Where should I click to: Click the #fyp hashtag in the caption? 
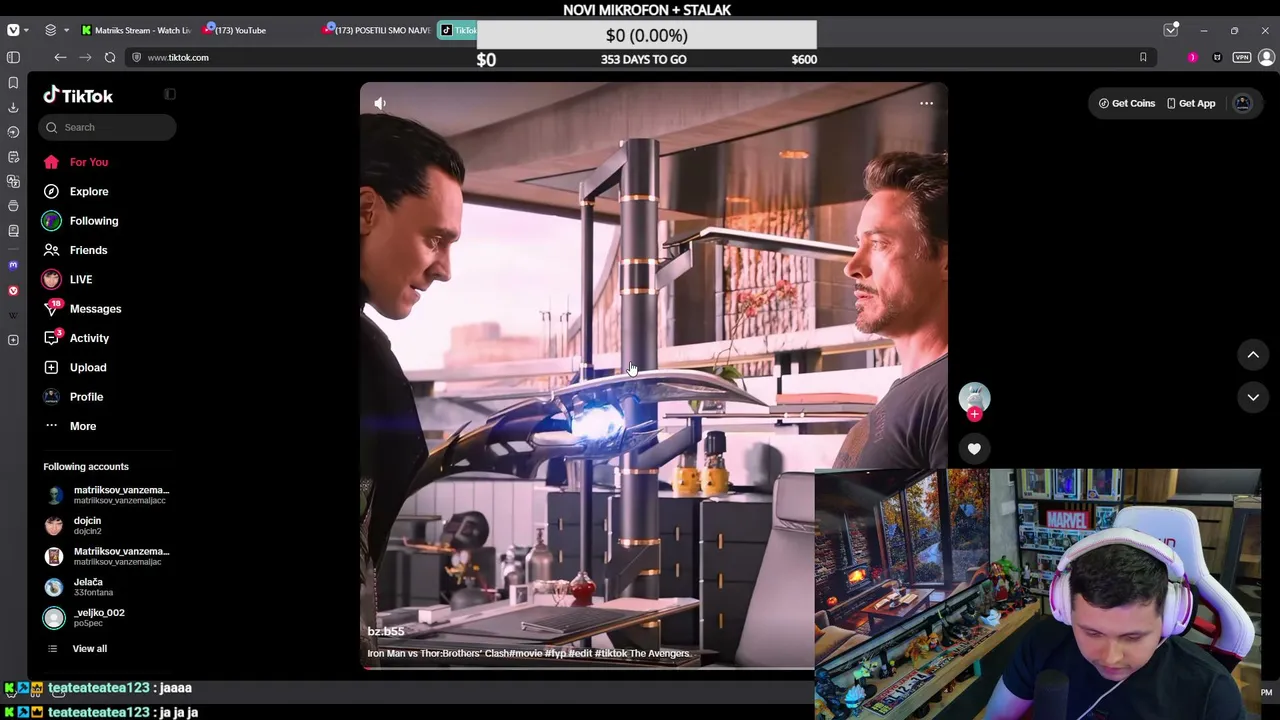pyautogui.click(x=555, y=654)
